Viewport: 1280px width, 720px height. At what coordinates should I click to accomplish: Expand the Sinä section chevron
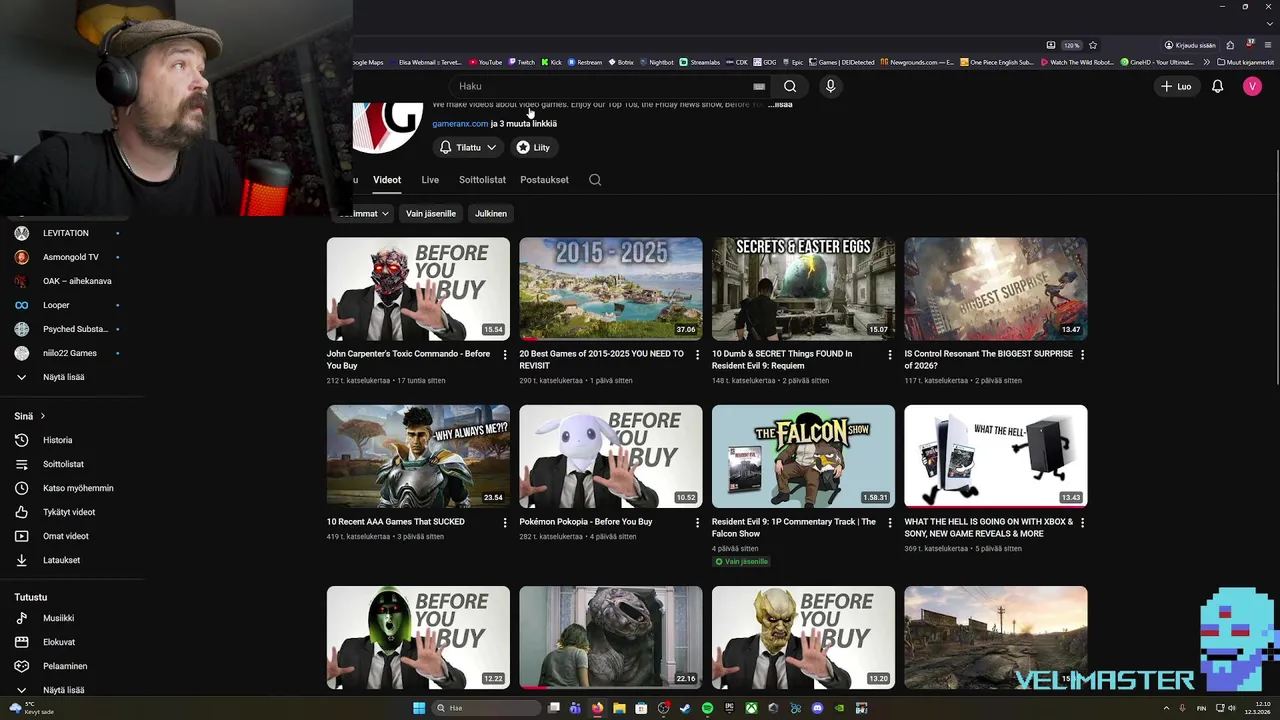43,416
